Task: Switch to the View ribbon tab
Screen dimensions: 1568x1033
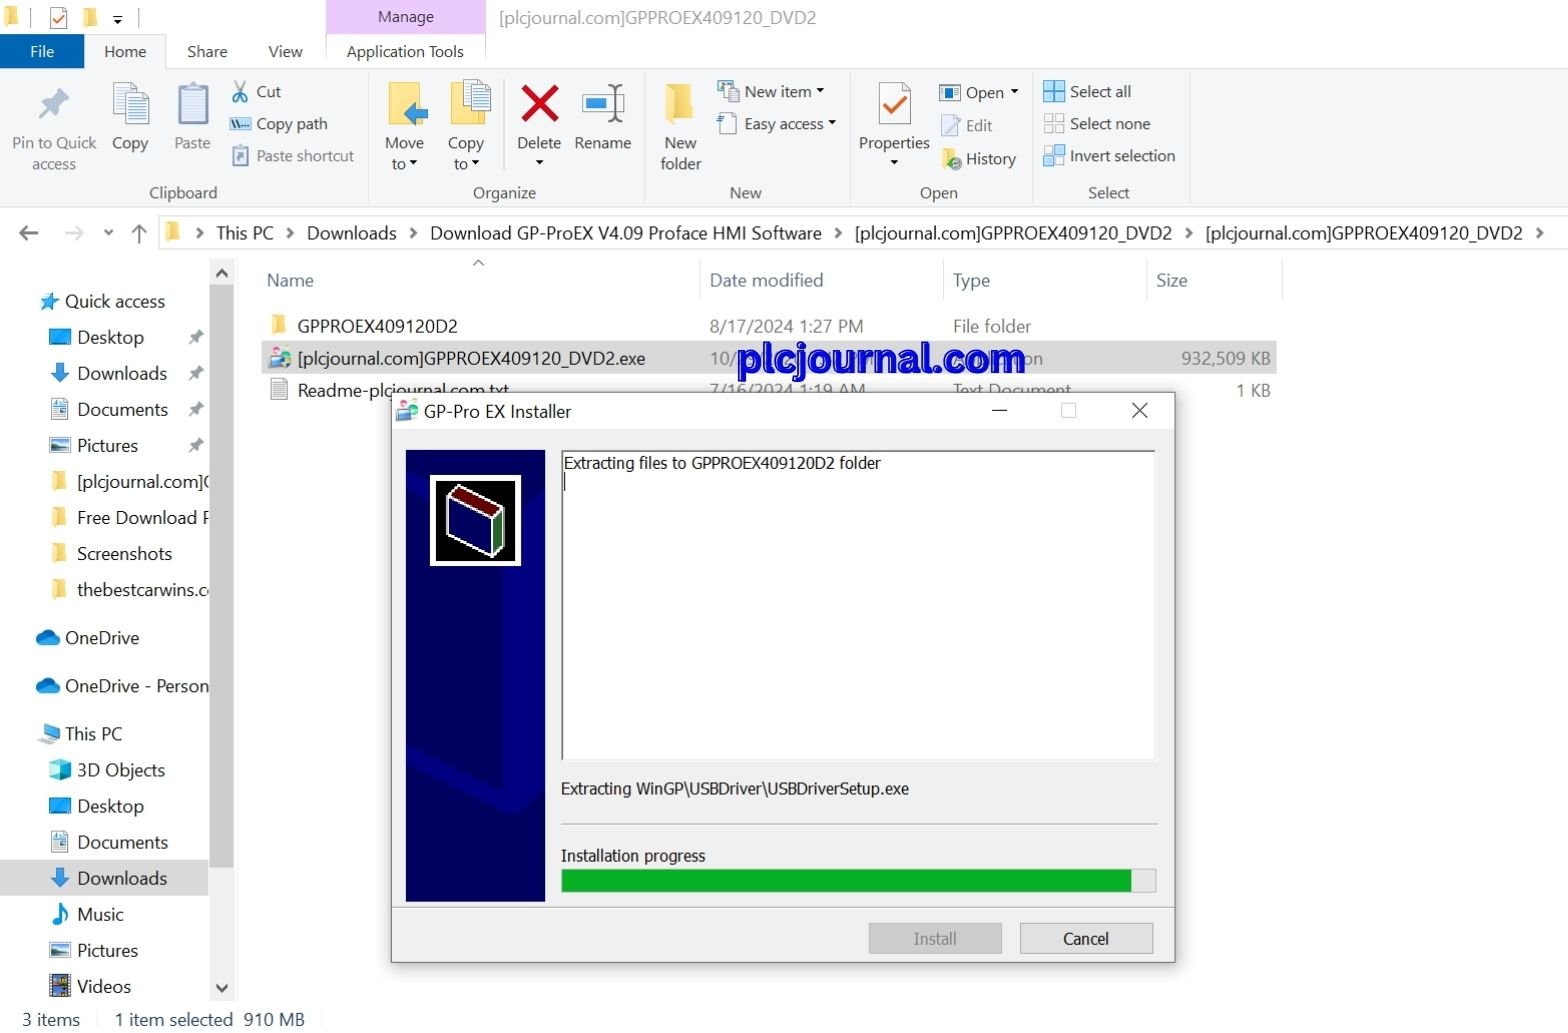Action: [285, 51]
